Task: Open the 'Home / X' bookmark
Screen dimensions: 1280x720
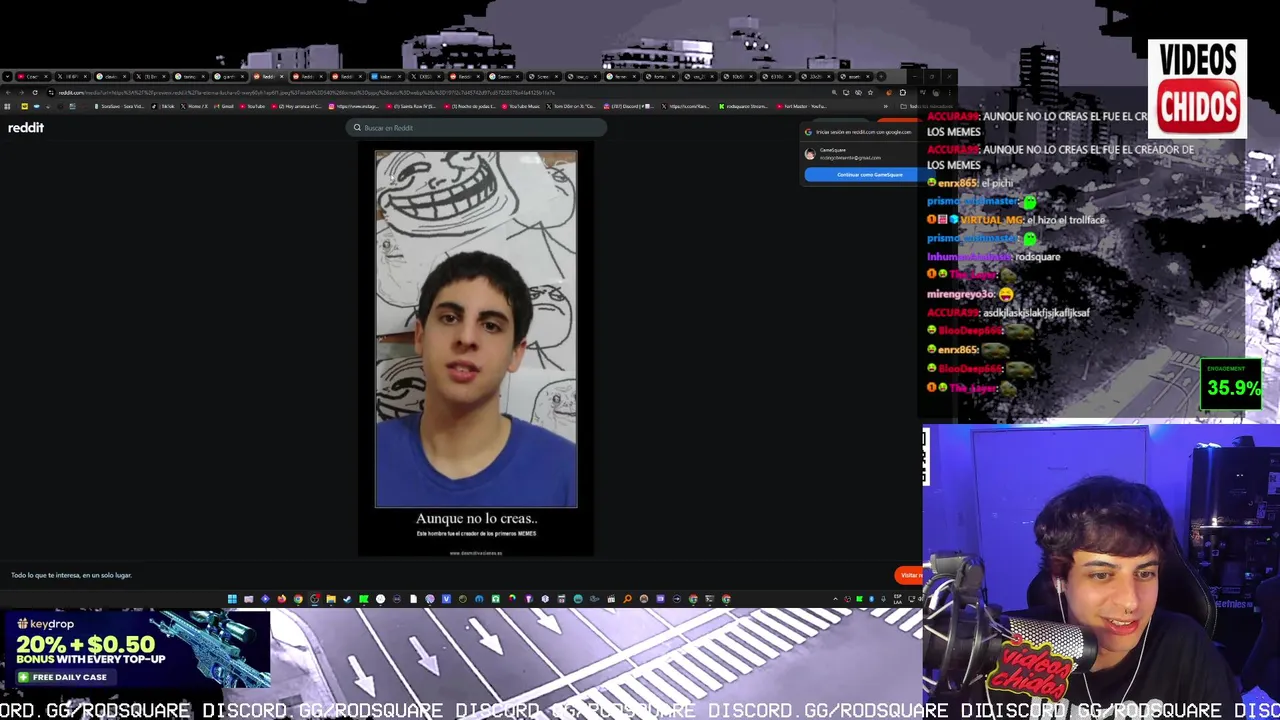Action: [x=194, y=106]
